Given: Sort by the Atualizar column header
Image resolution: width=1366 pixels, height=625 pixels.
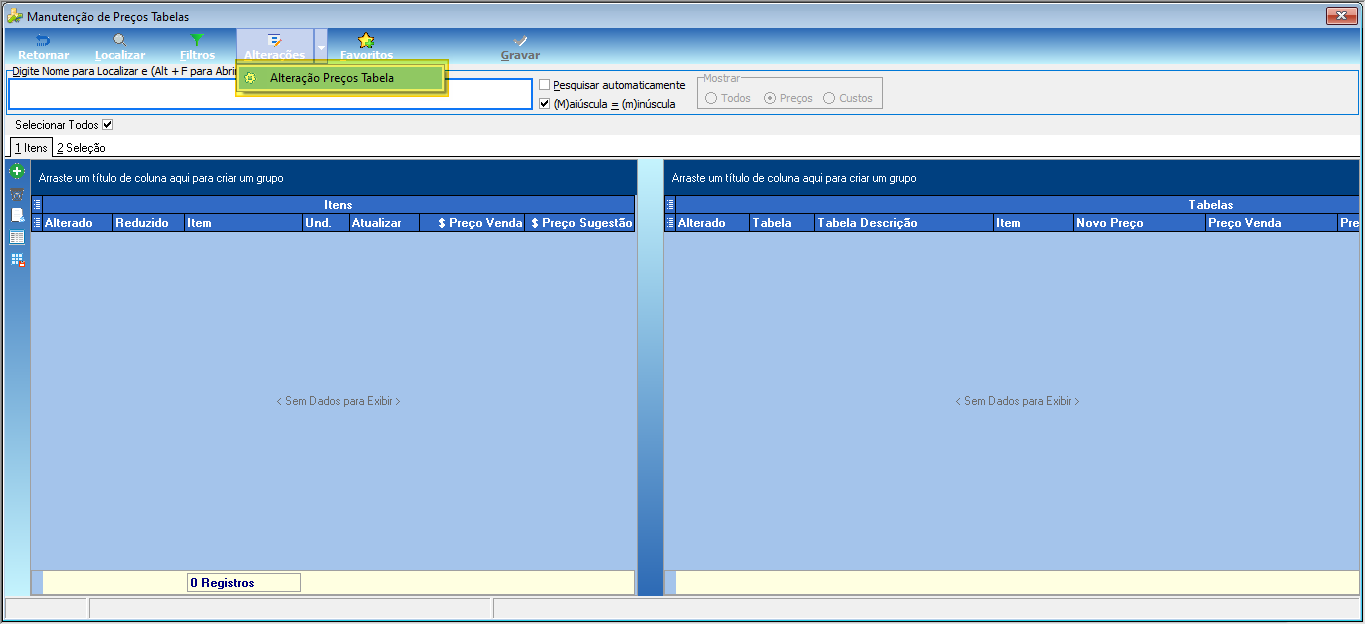Looking at the screenshot, I should (x=384, y=223).
